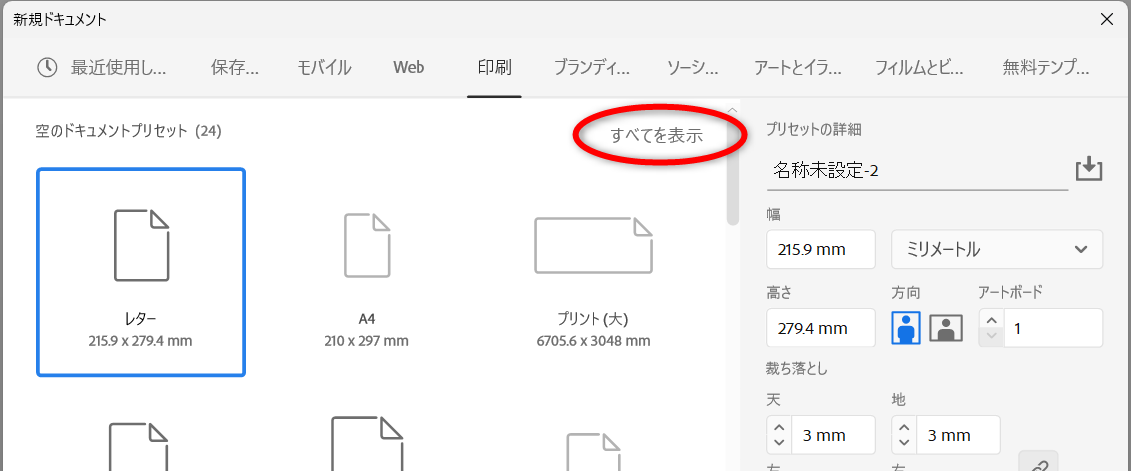Increase artboard count with up arrow
Image resolution: width=1131 pixels, height=471 pixels.
[x=993, y=320]
